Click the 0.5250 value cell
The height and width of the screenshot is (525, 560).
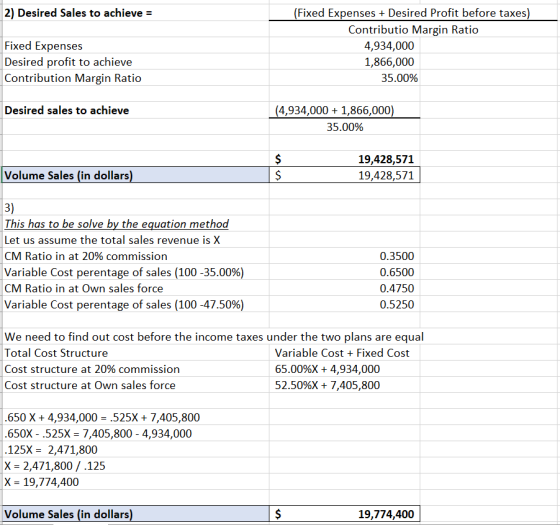pos(345,304)
